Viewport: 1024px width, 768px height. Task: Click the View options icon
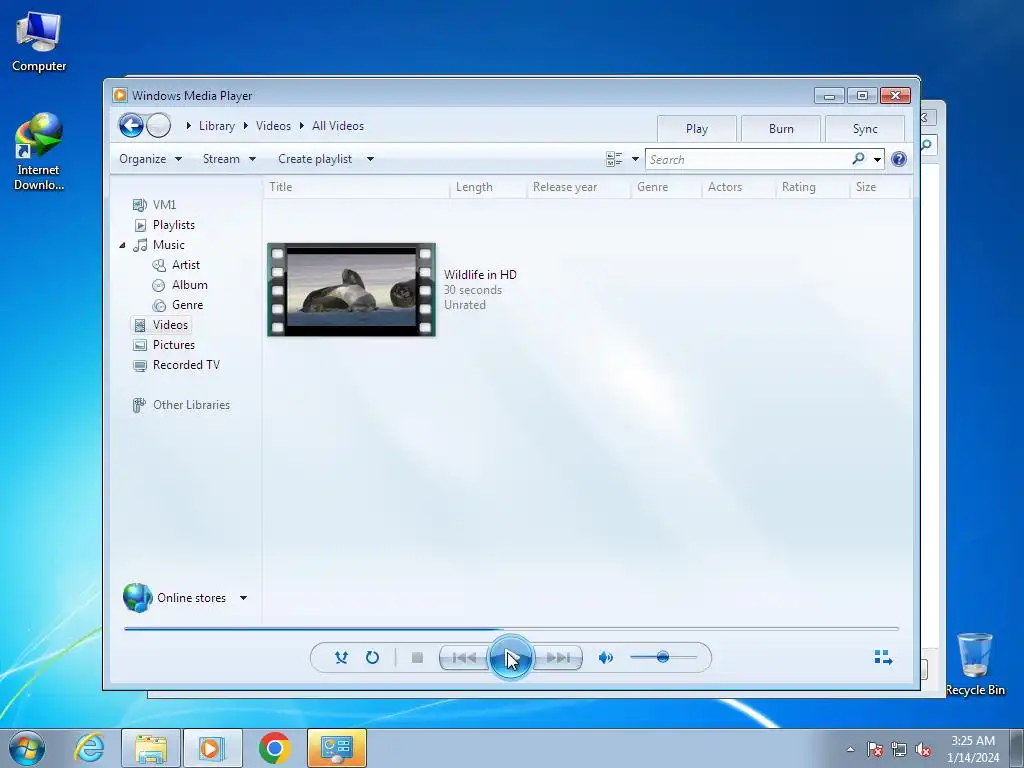(614, 159)
